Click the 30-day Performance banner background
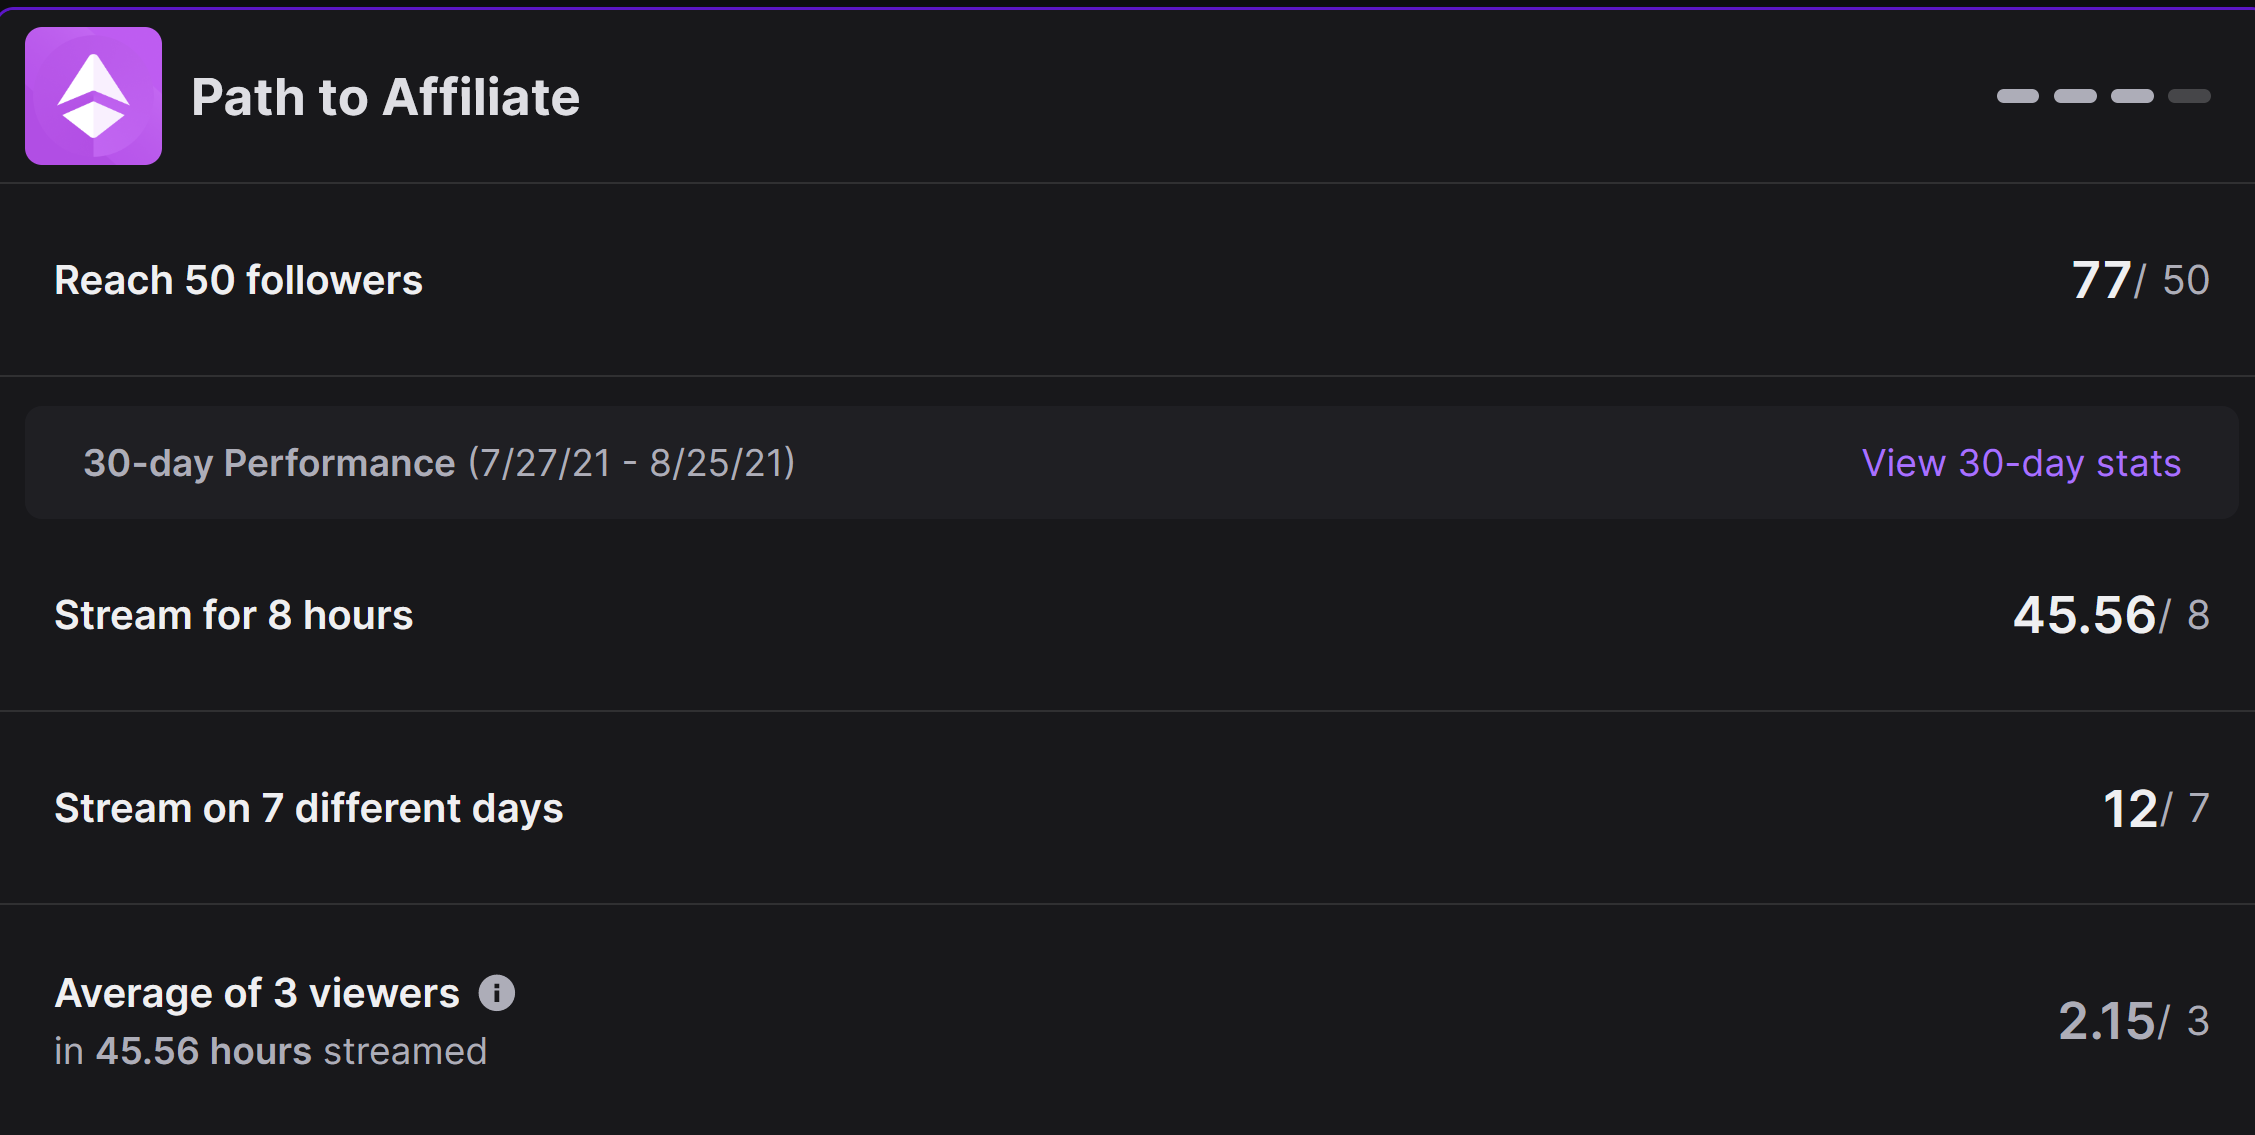The height and width of the screenshot is (1135, 2255). pos(1132,462)
